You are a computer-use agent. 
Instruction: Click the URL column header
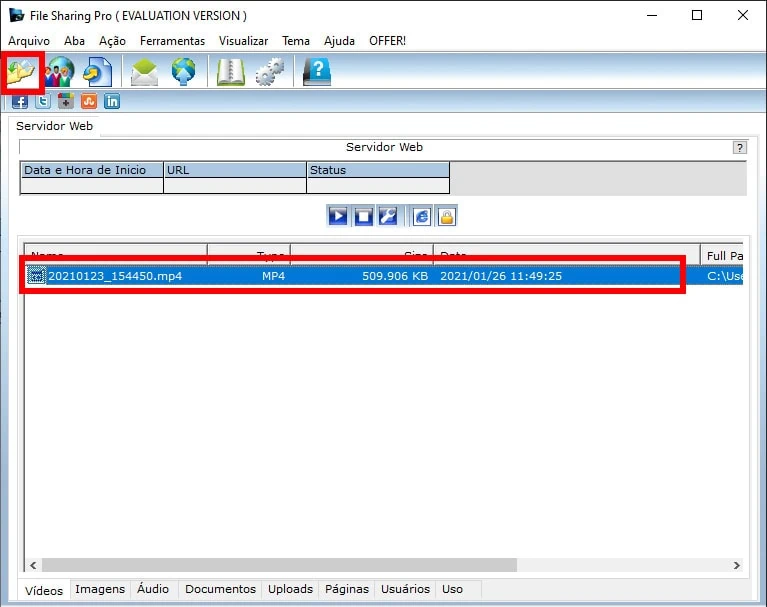click(x=235, y=170)
